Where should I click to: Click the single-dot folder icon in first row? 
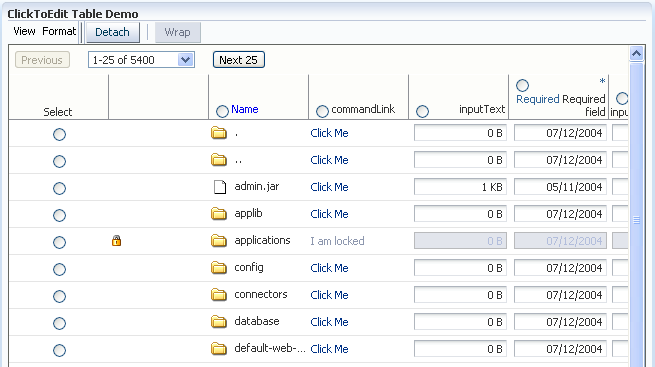(x=218, y=133)
